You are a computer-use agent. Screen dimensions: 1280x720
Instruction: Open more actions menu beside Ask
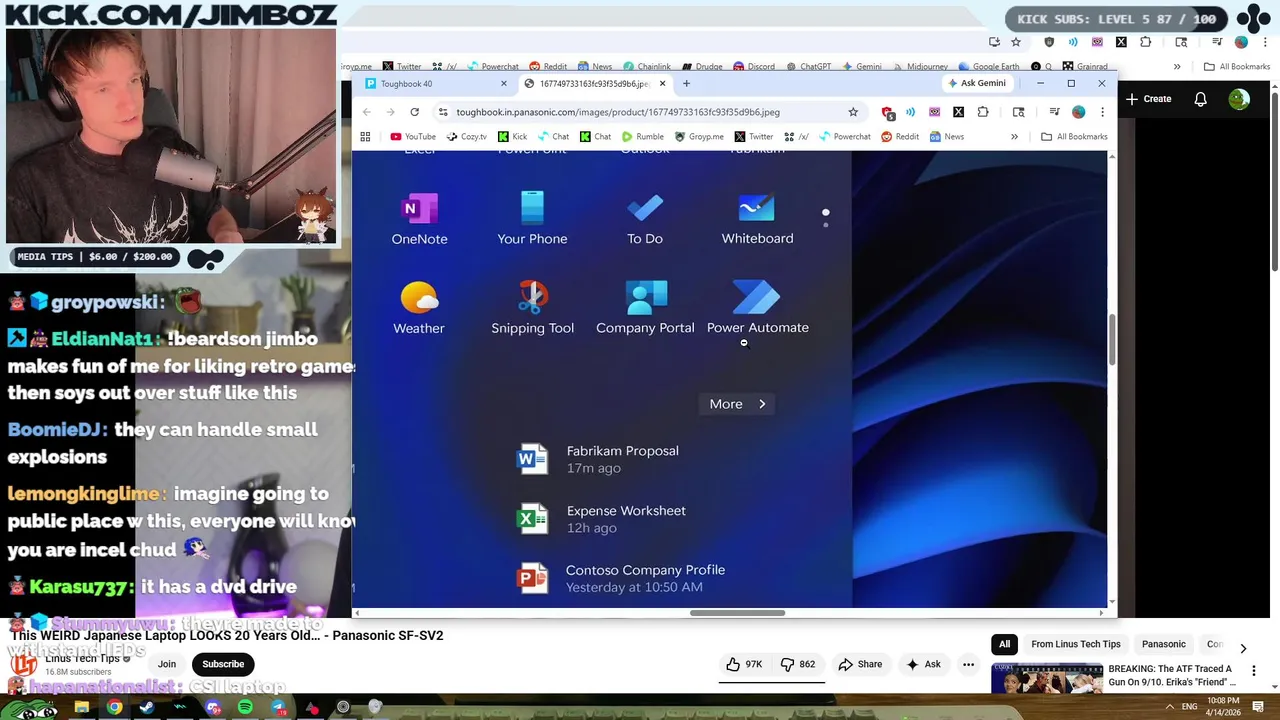coord(968,664)
